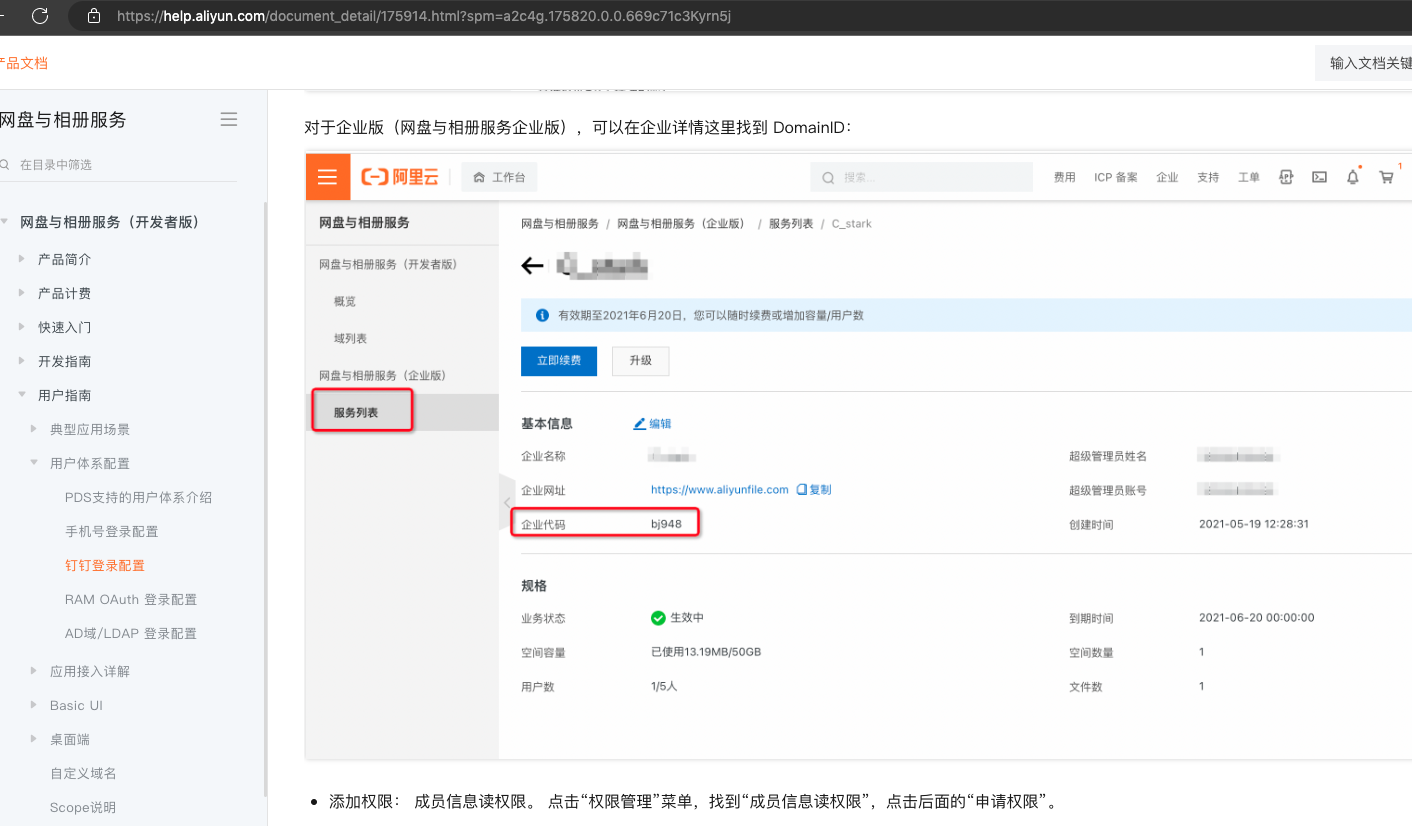Open the 工单 menu in the console header

pos(1249,177)
